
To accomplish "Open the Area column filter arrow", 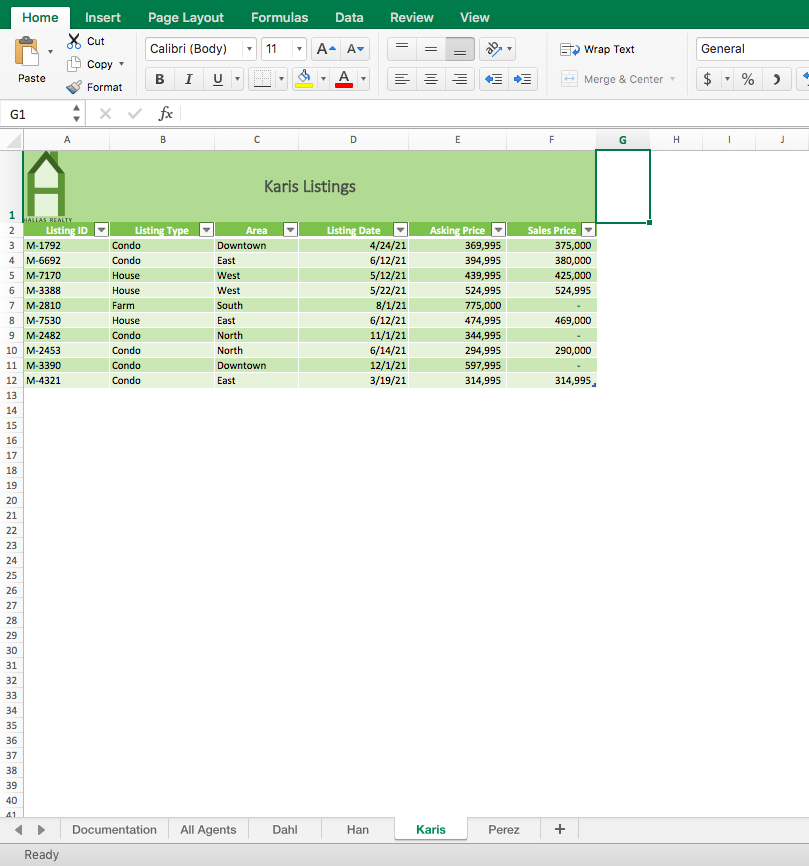I will tap(290, 229).
